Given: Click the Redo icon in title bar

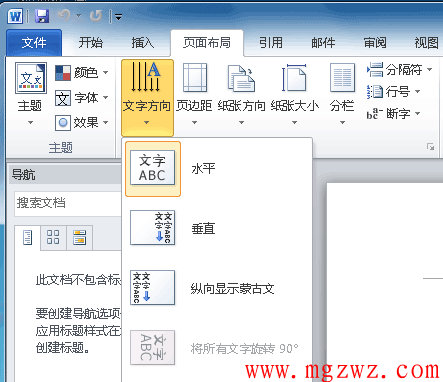Looking at the screenshot, I should point(96,16).
